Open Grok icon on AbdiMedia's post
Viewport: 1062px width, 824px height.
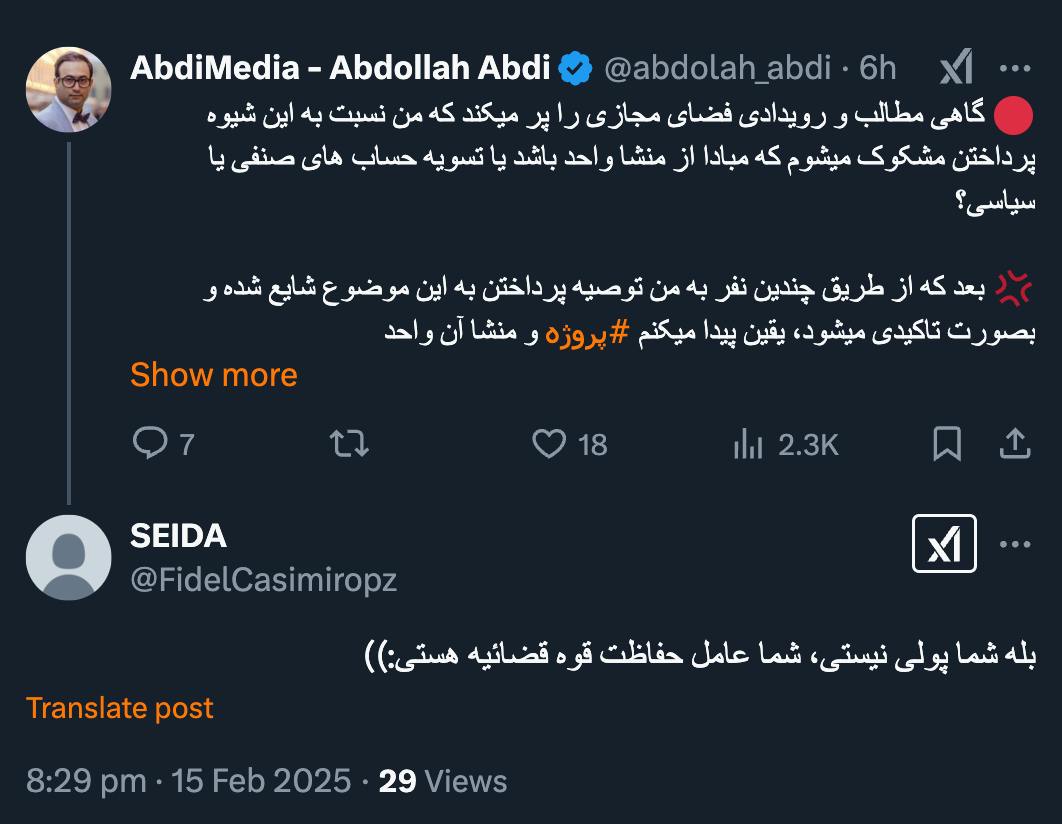click(956, 66)
